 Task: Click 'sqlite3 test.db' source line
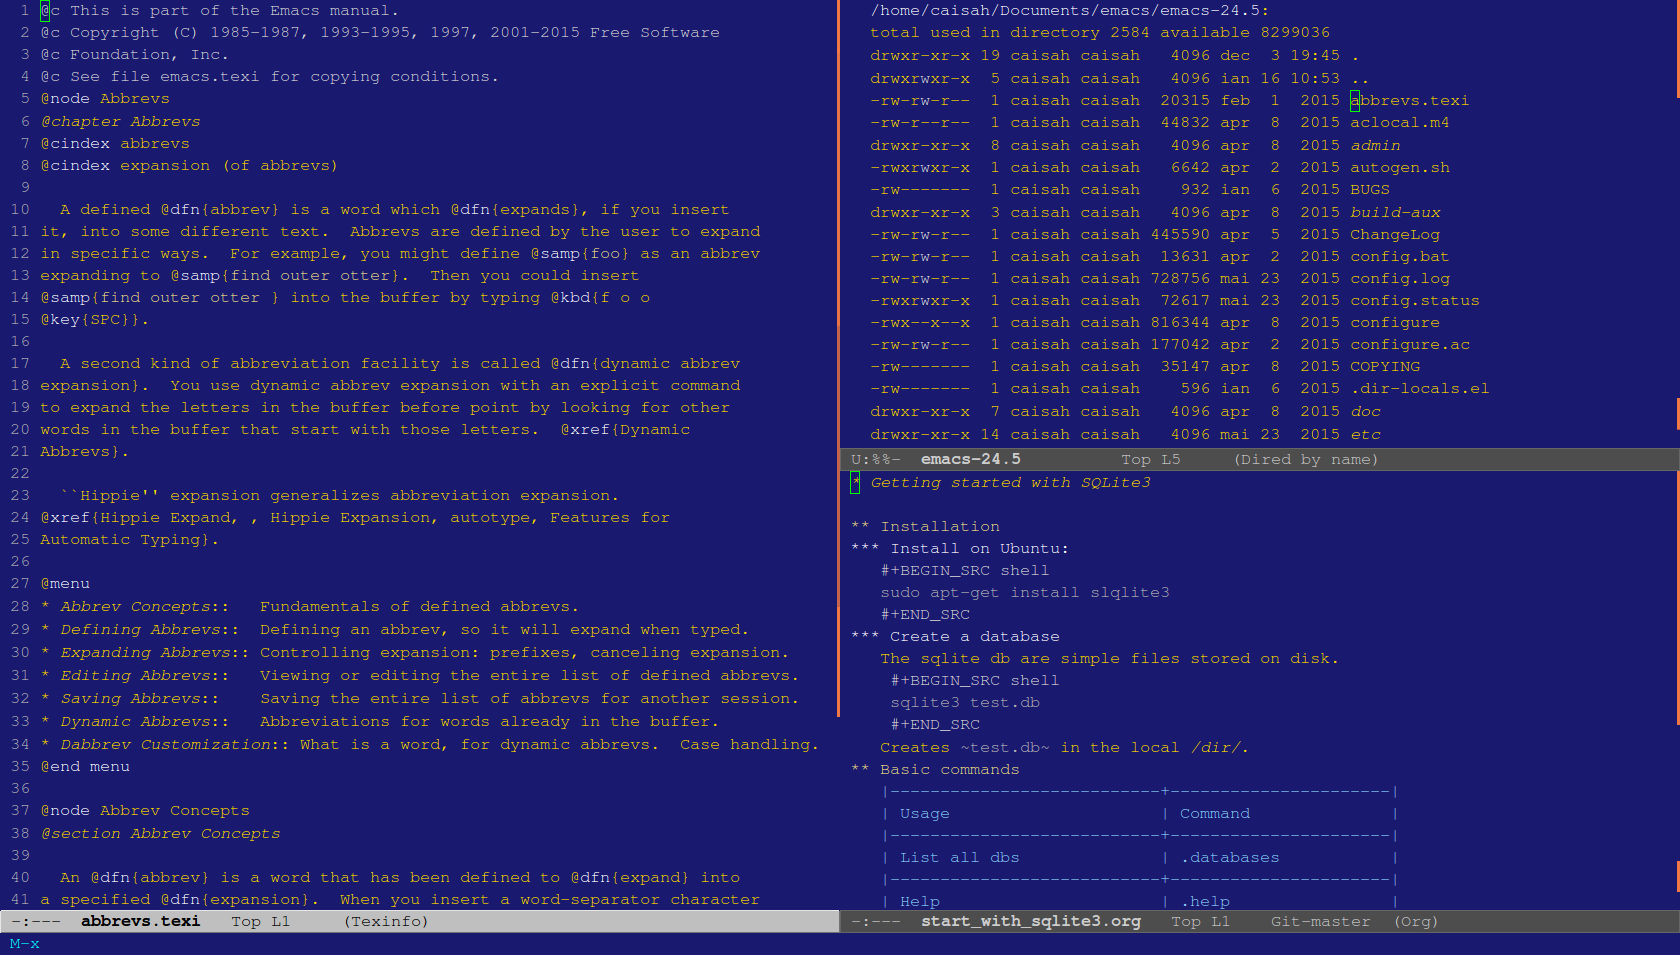964,702
